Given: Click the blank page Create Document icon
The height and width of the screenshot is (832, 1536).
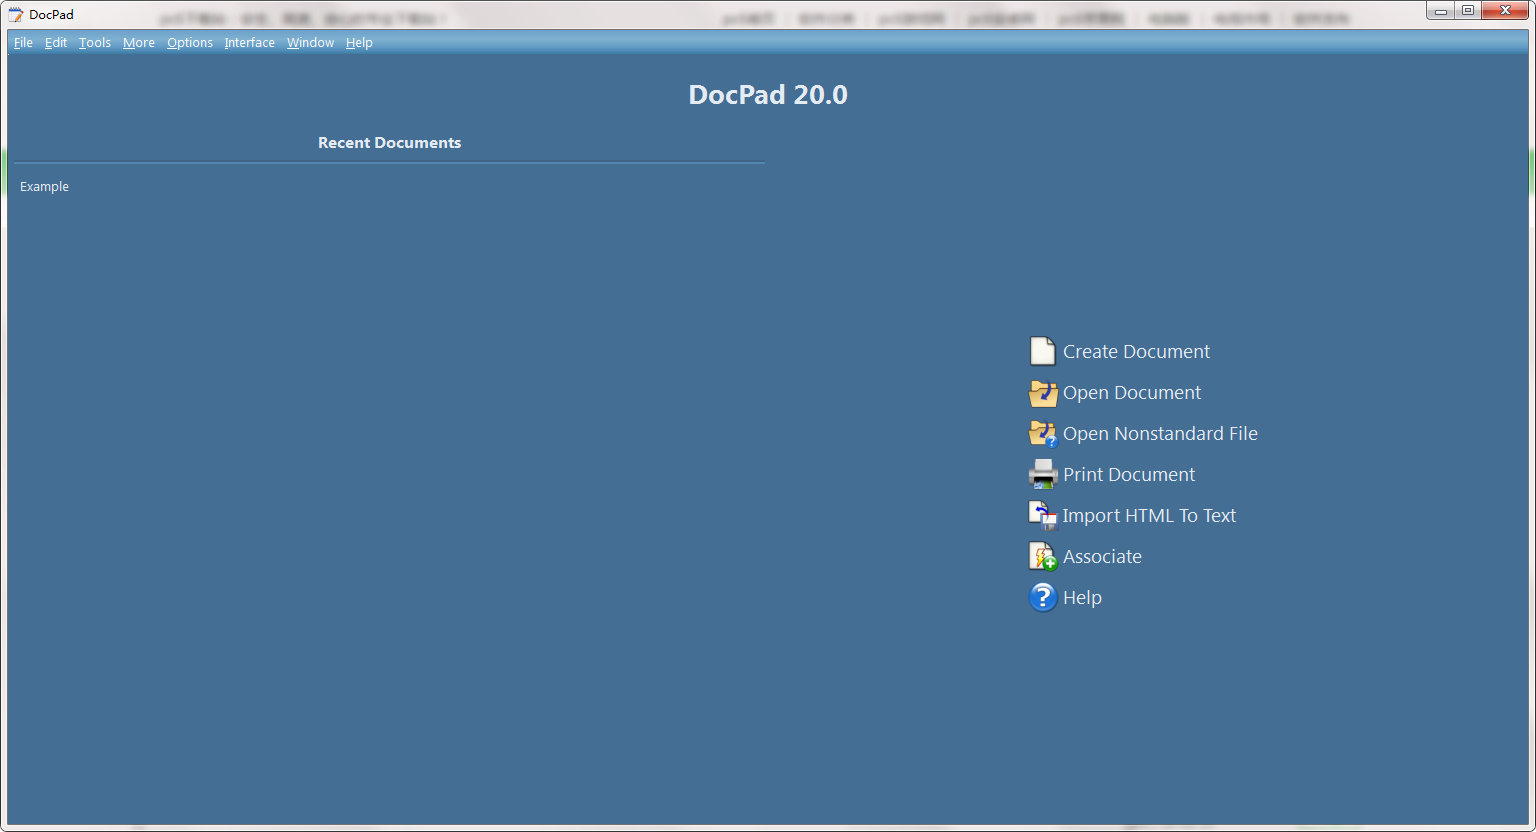Looking at the screenshot, I should coord(1042,352).
